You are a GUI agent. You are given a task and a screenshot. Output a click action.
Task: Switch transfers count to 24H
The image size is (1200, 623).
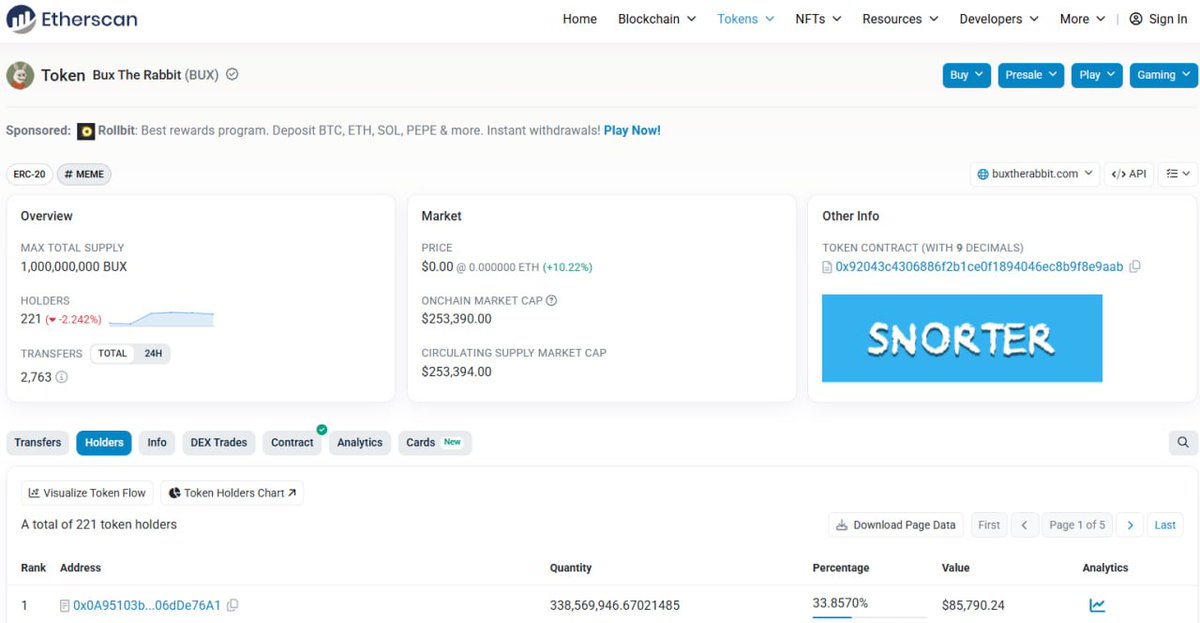[x=153, y=353]
